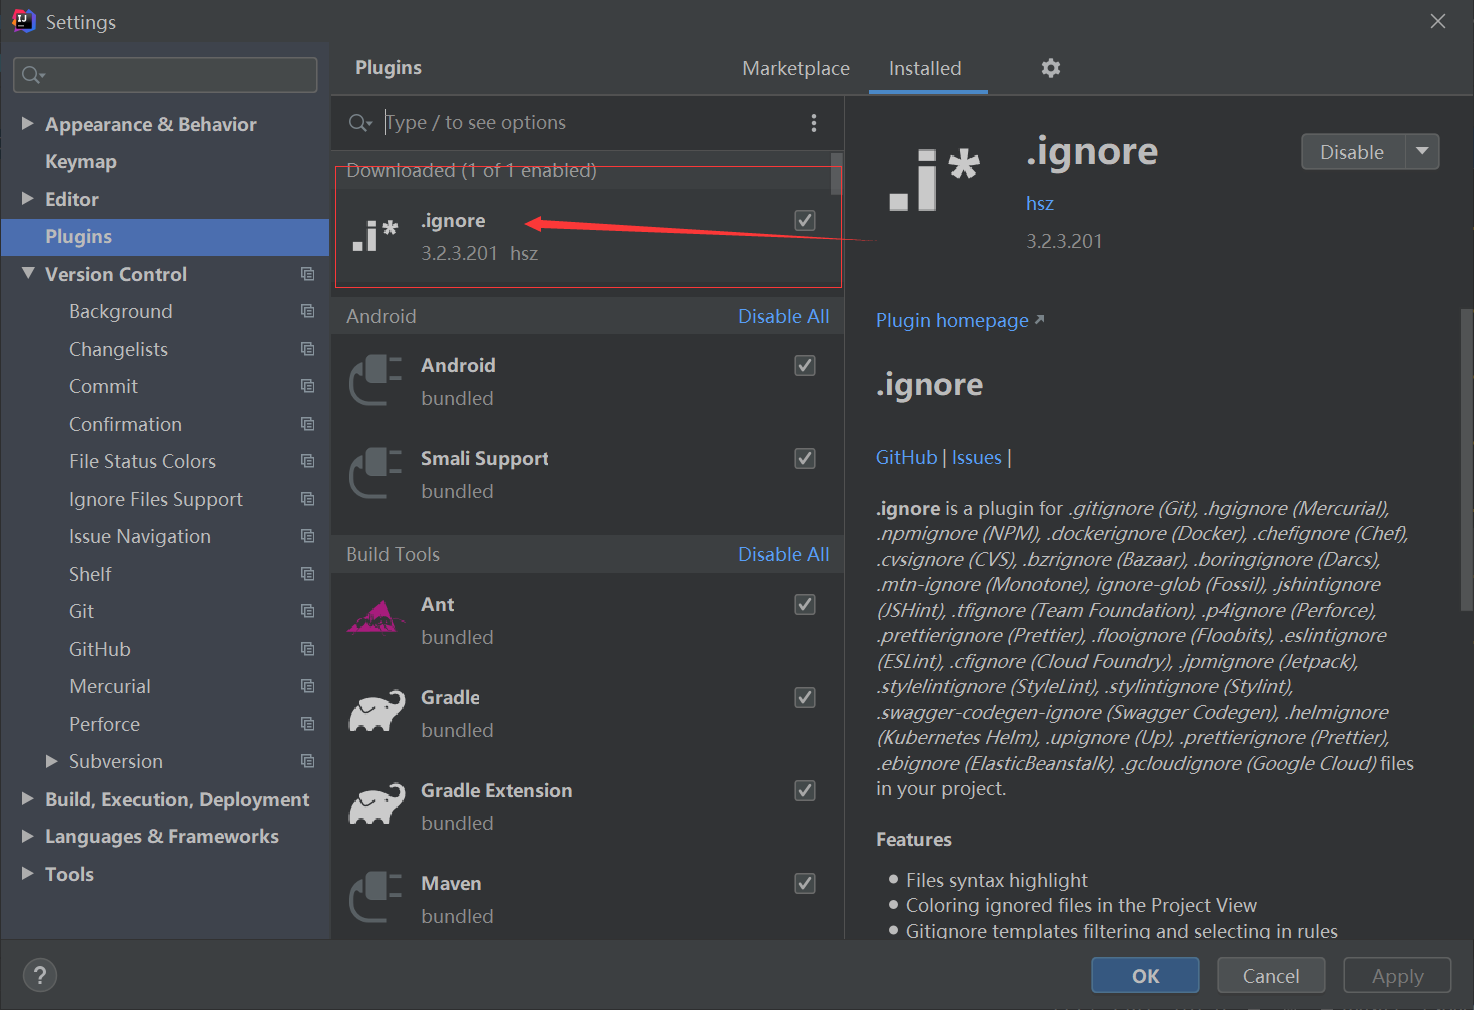Image resolution: width=1474 pixels, height=1010 pixels.
Task: Open the Issues link in description
Action: [x=976, y=457]
